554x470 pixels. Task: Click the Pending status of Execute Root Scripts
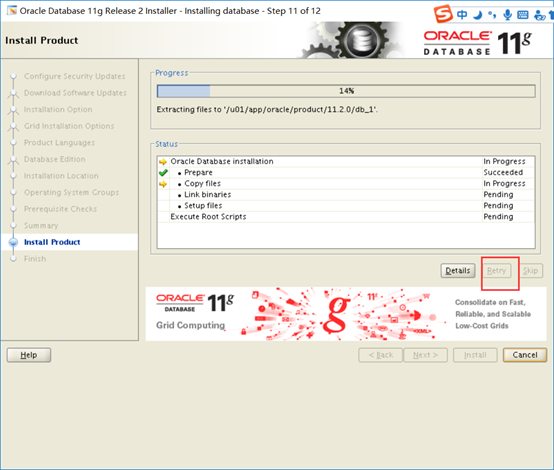pyautogui.click(x=498, y=217)
